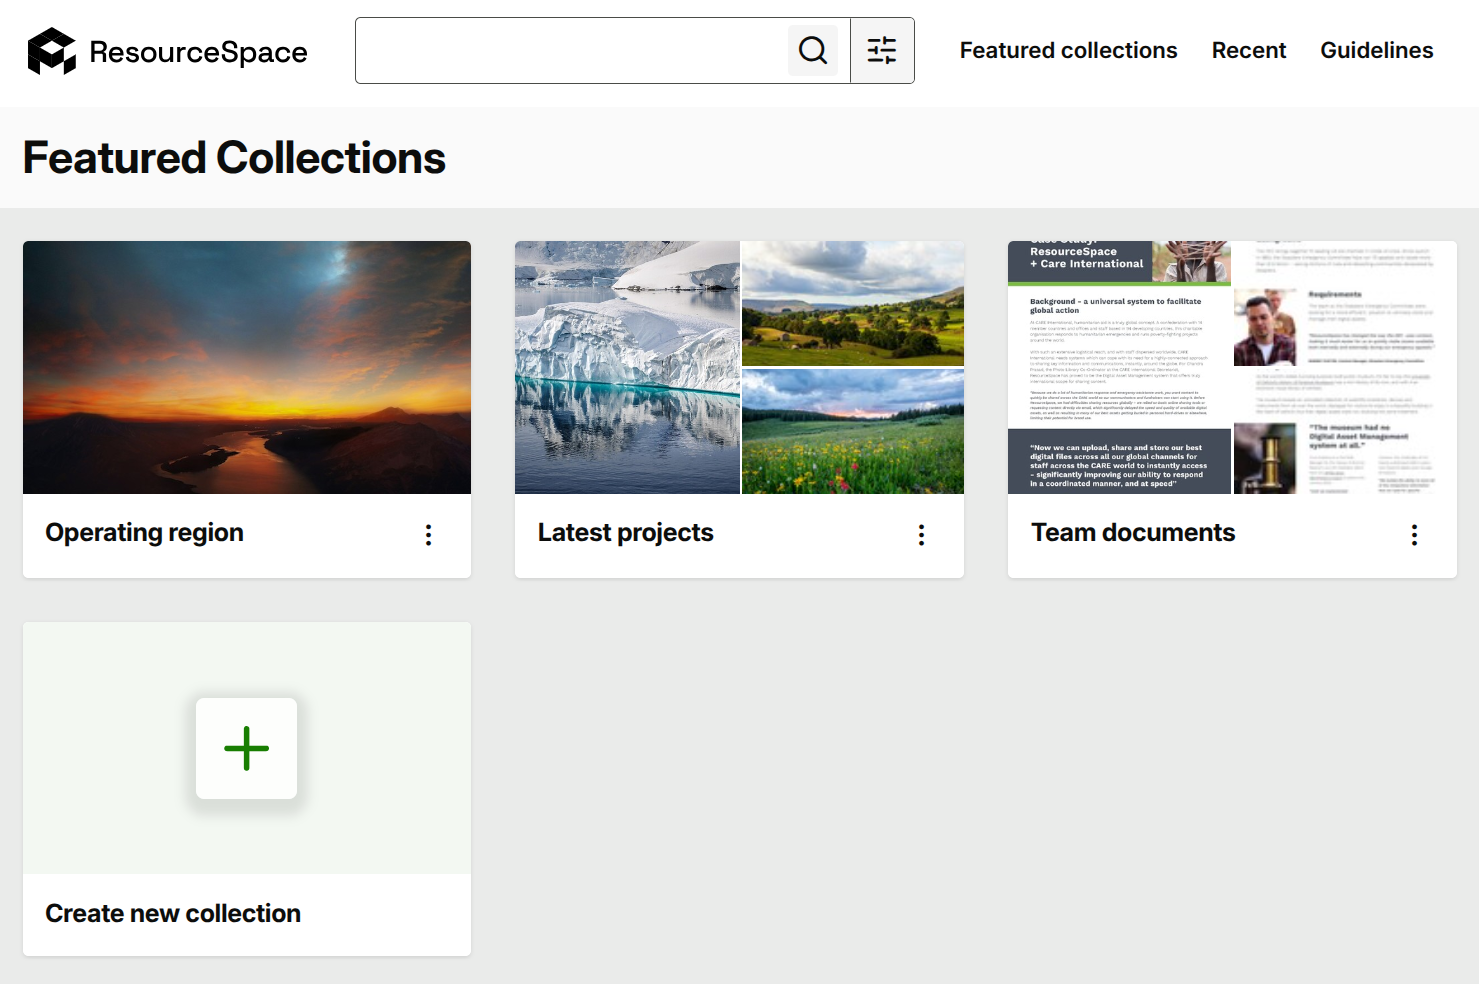Image resolution: width=1479 pixels, height=984 pixels.
Task: Open advanced search filters slider icon
Action: pos(882,50)
